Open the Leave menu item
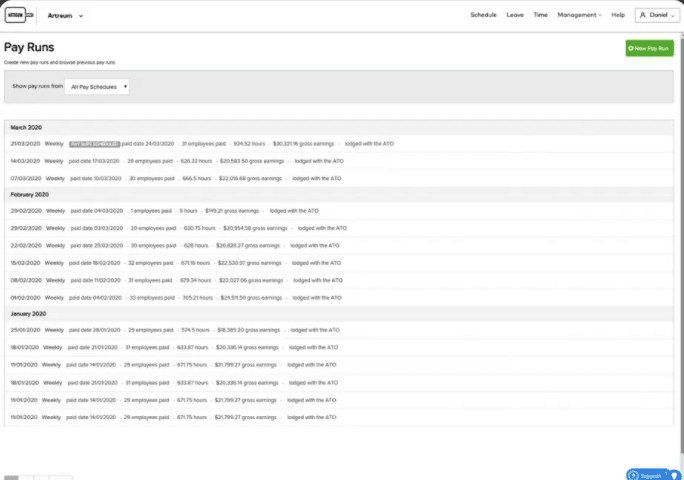This screenshot has width=684, height=480. pyautogui.click(x=515, y=15)
